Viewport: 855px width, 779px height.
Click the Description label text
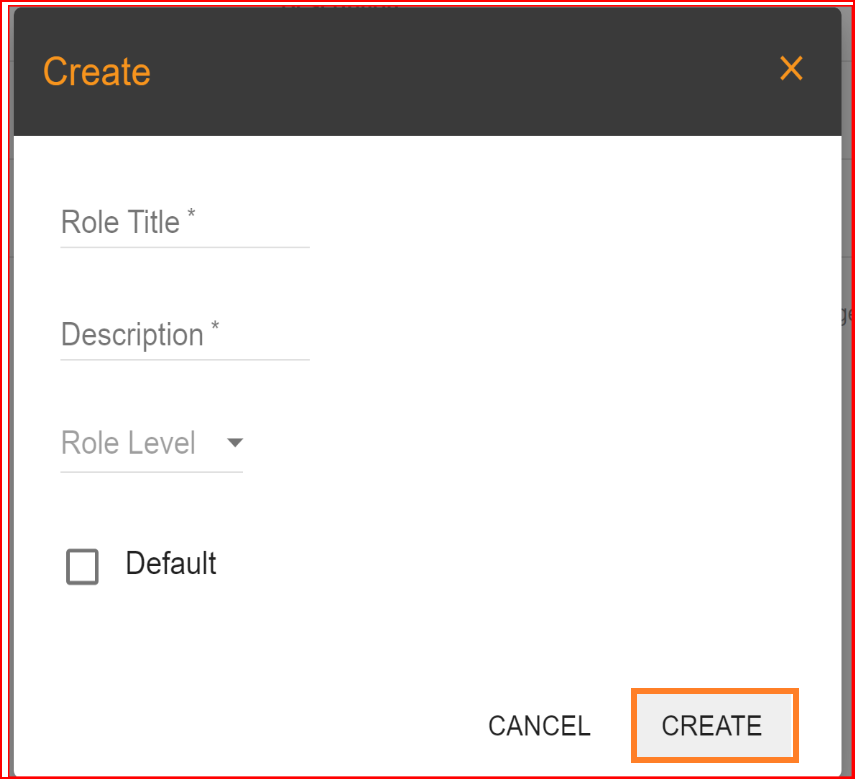pos(132,335)
